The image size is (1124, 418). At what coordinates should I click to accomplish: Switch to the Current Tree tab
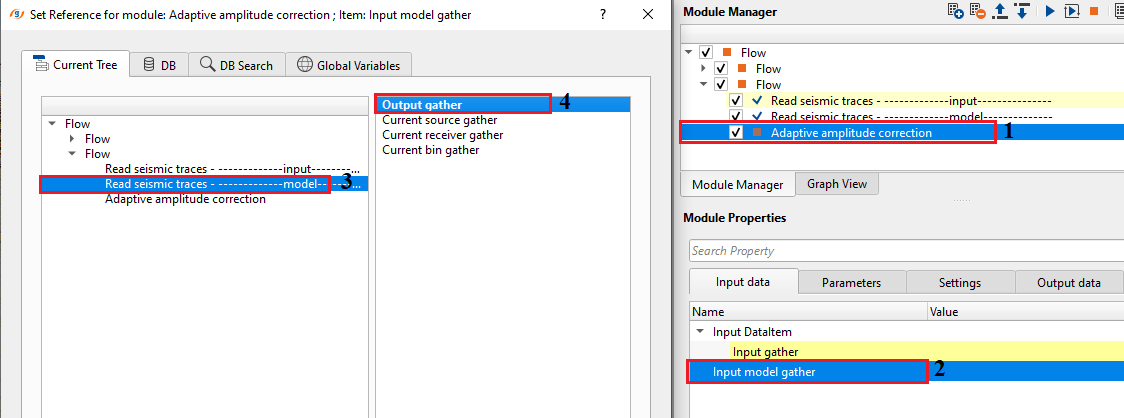(75, 65)
